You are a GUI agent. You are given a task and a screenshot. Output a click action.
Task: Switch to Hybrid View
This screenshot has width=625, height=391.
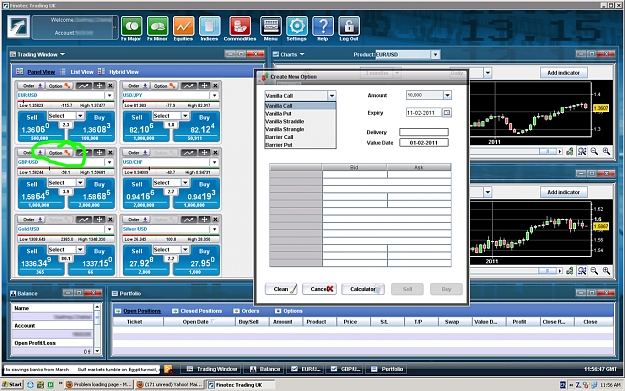coord(124,72)
